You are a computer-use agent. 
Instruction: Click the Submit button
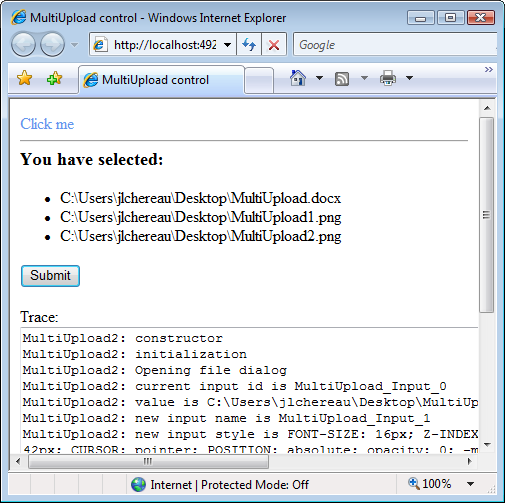tap(50, 276)
